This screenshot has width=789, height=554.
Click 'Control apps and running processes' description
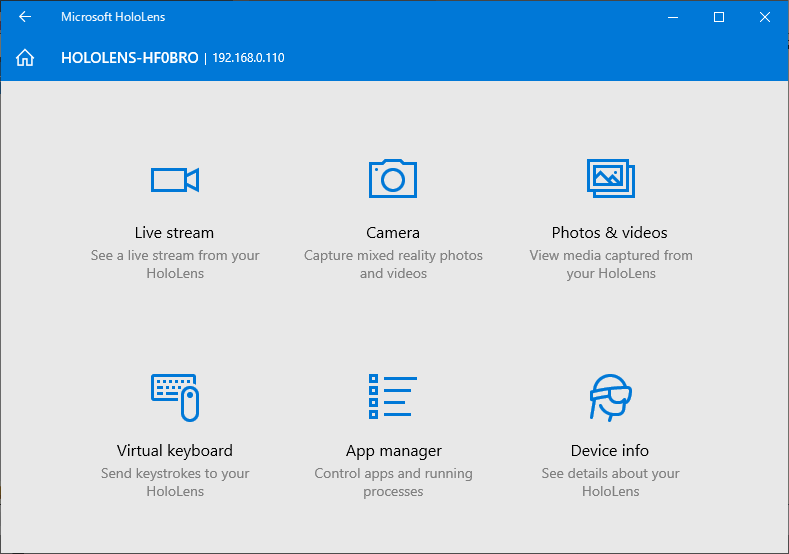pos(393,482)
